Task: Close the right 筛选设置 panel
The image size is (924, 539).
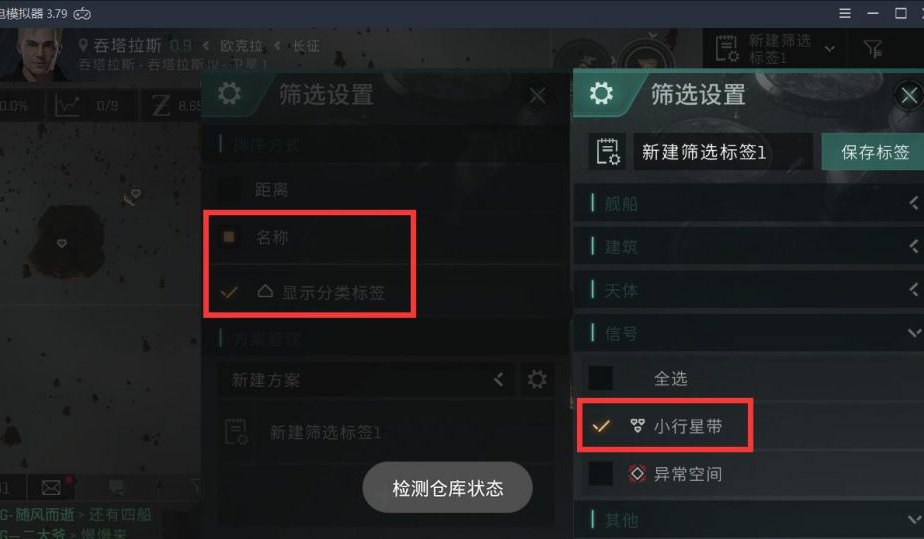Action: click(909, 95)
